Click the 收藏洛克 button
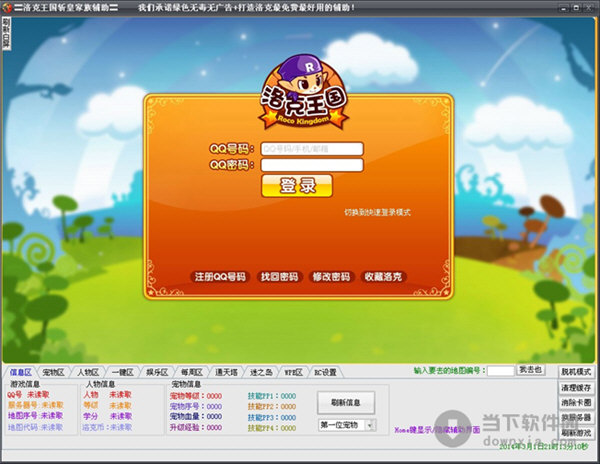The height and width of the screenshot is (464, 600). click(x=383, y=277)
